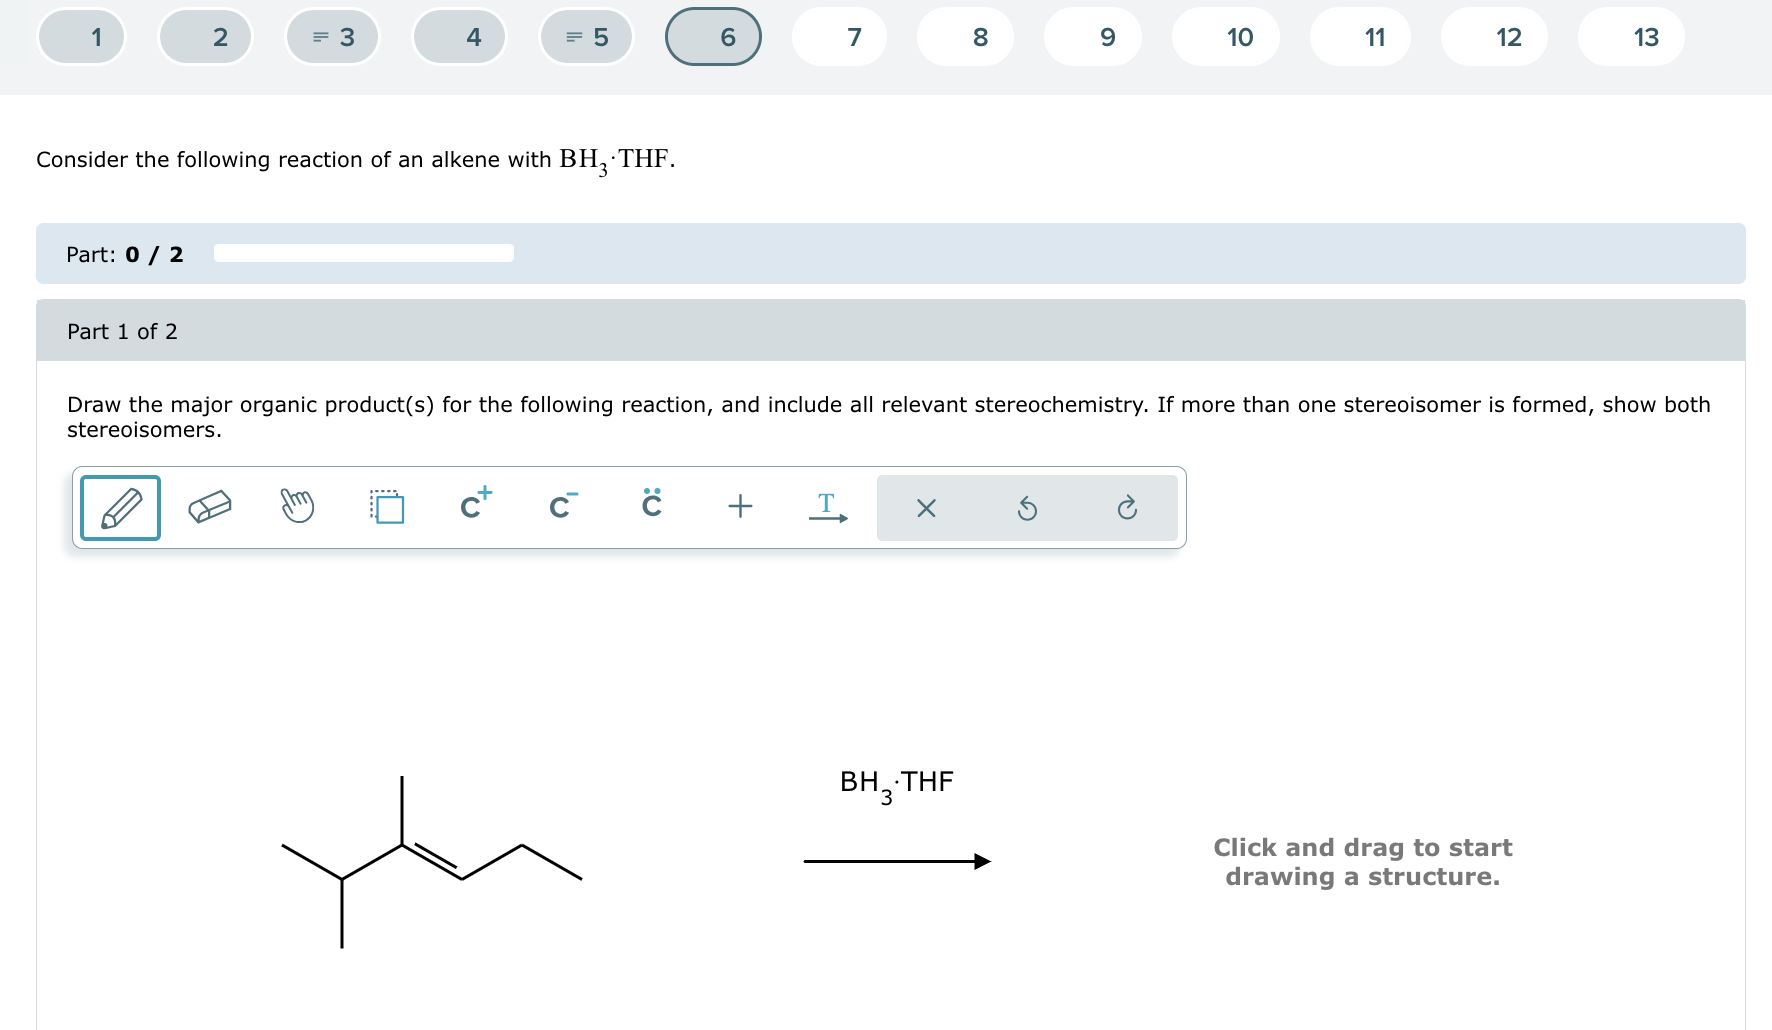Screen dimensions: 1772x1030
Task: Add lone pair electrons tool
Action: tap(652, 505)
